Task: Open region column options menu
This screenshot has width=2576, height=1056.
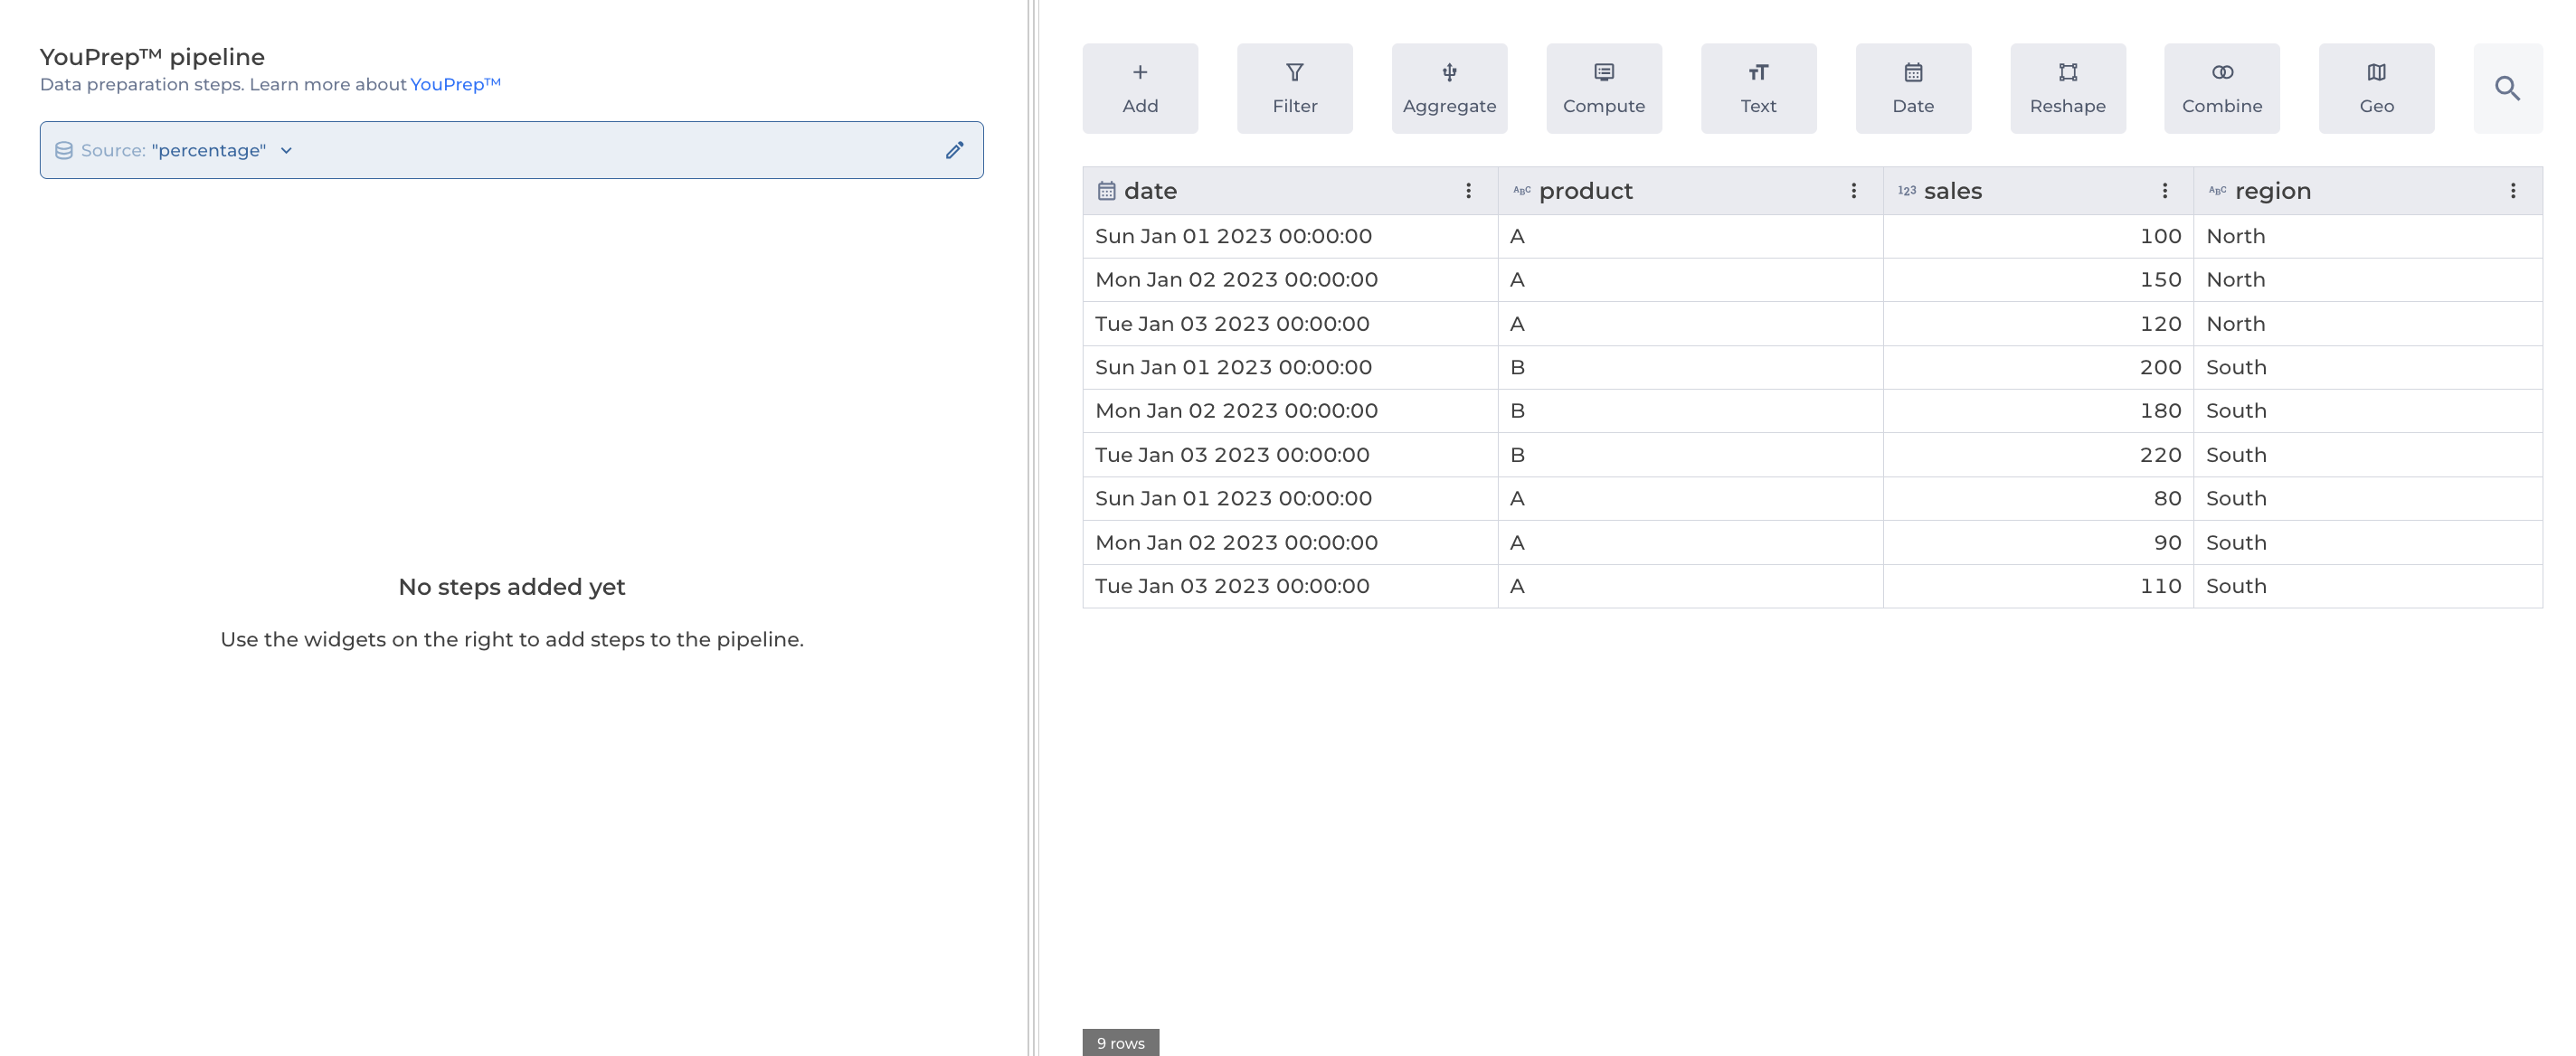Action: click(2512, 191)
